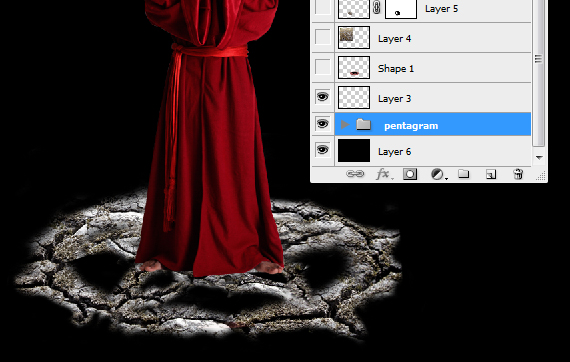The width and height of the screenshot is (570, 362).
Task: Show Layer 4 visibility box
Action: click(x=322, y=37)
